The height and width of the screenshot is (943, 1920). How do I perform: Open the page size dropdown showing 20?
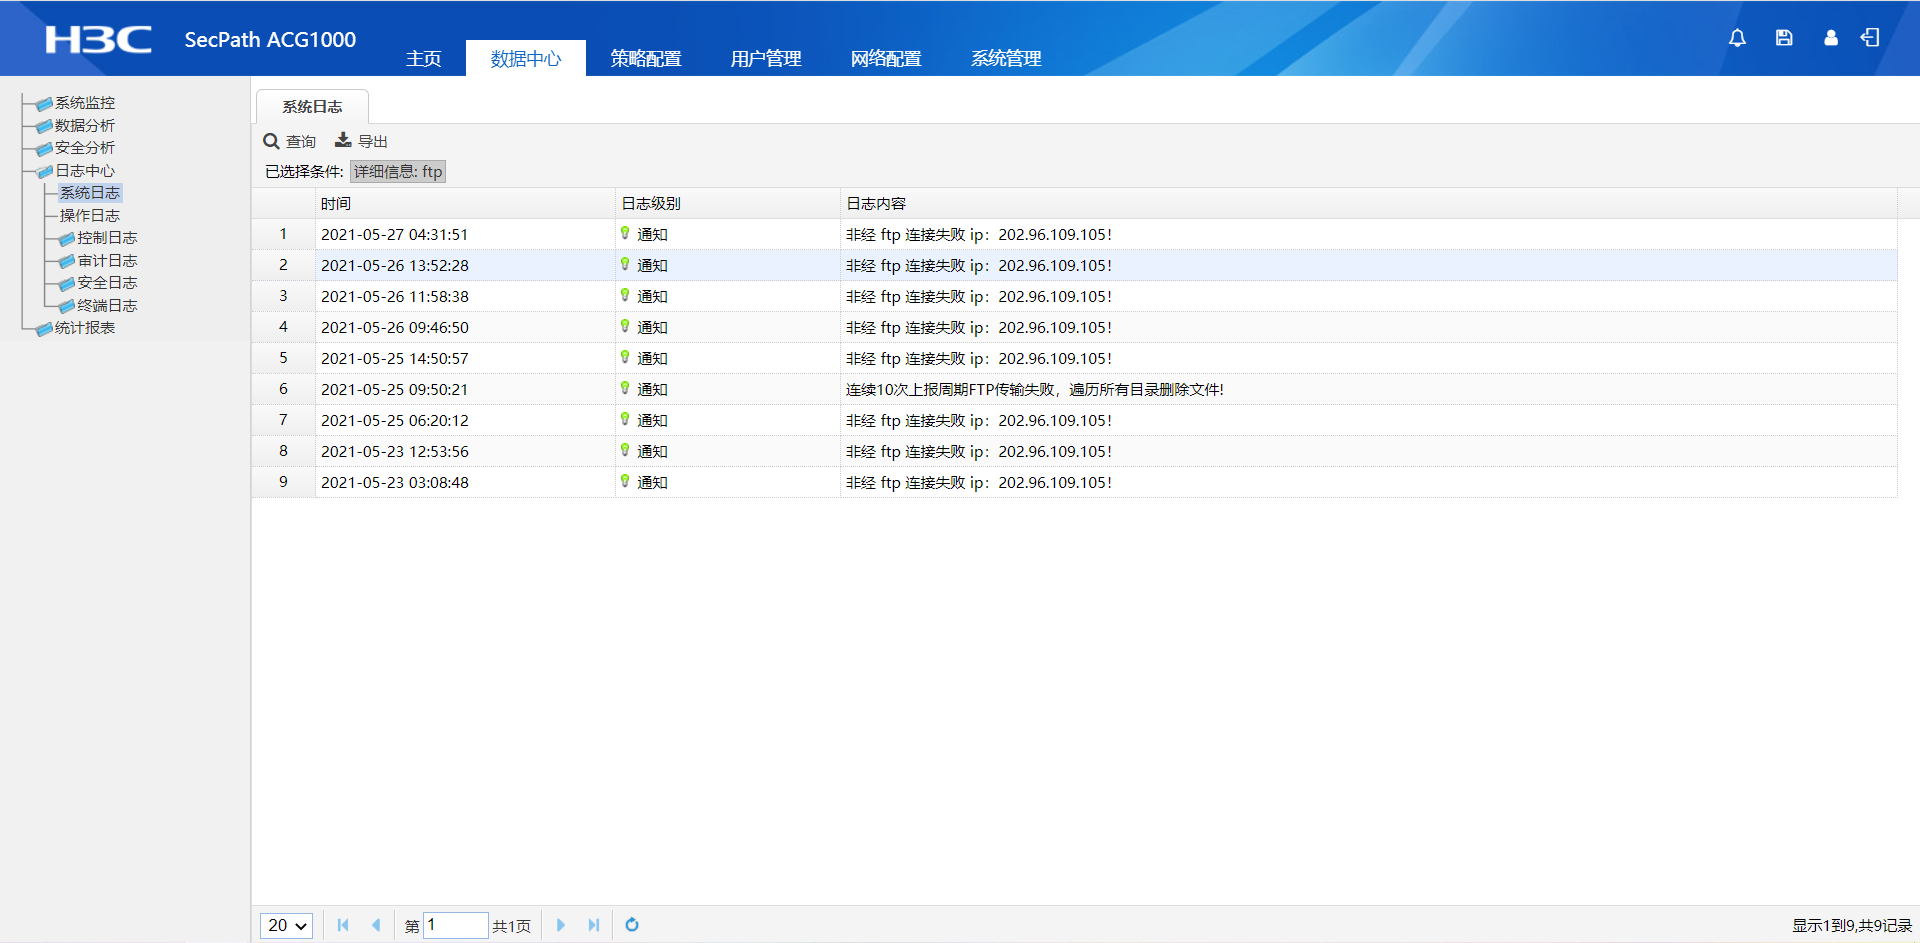pos(287,926)
